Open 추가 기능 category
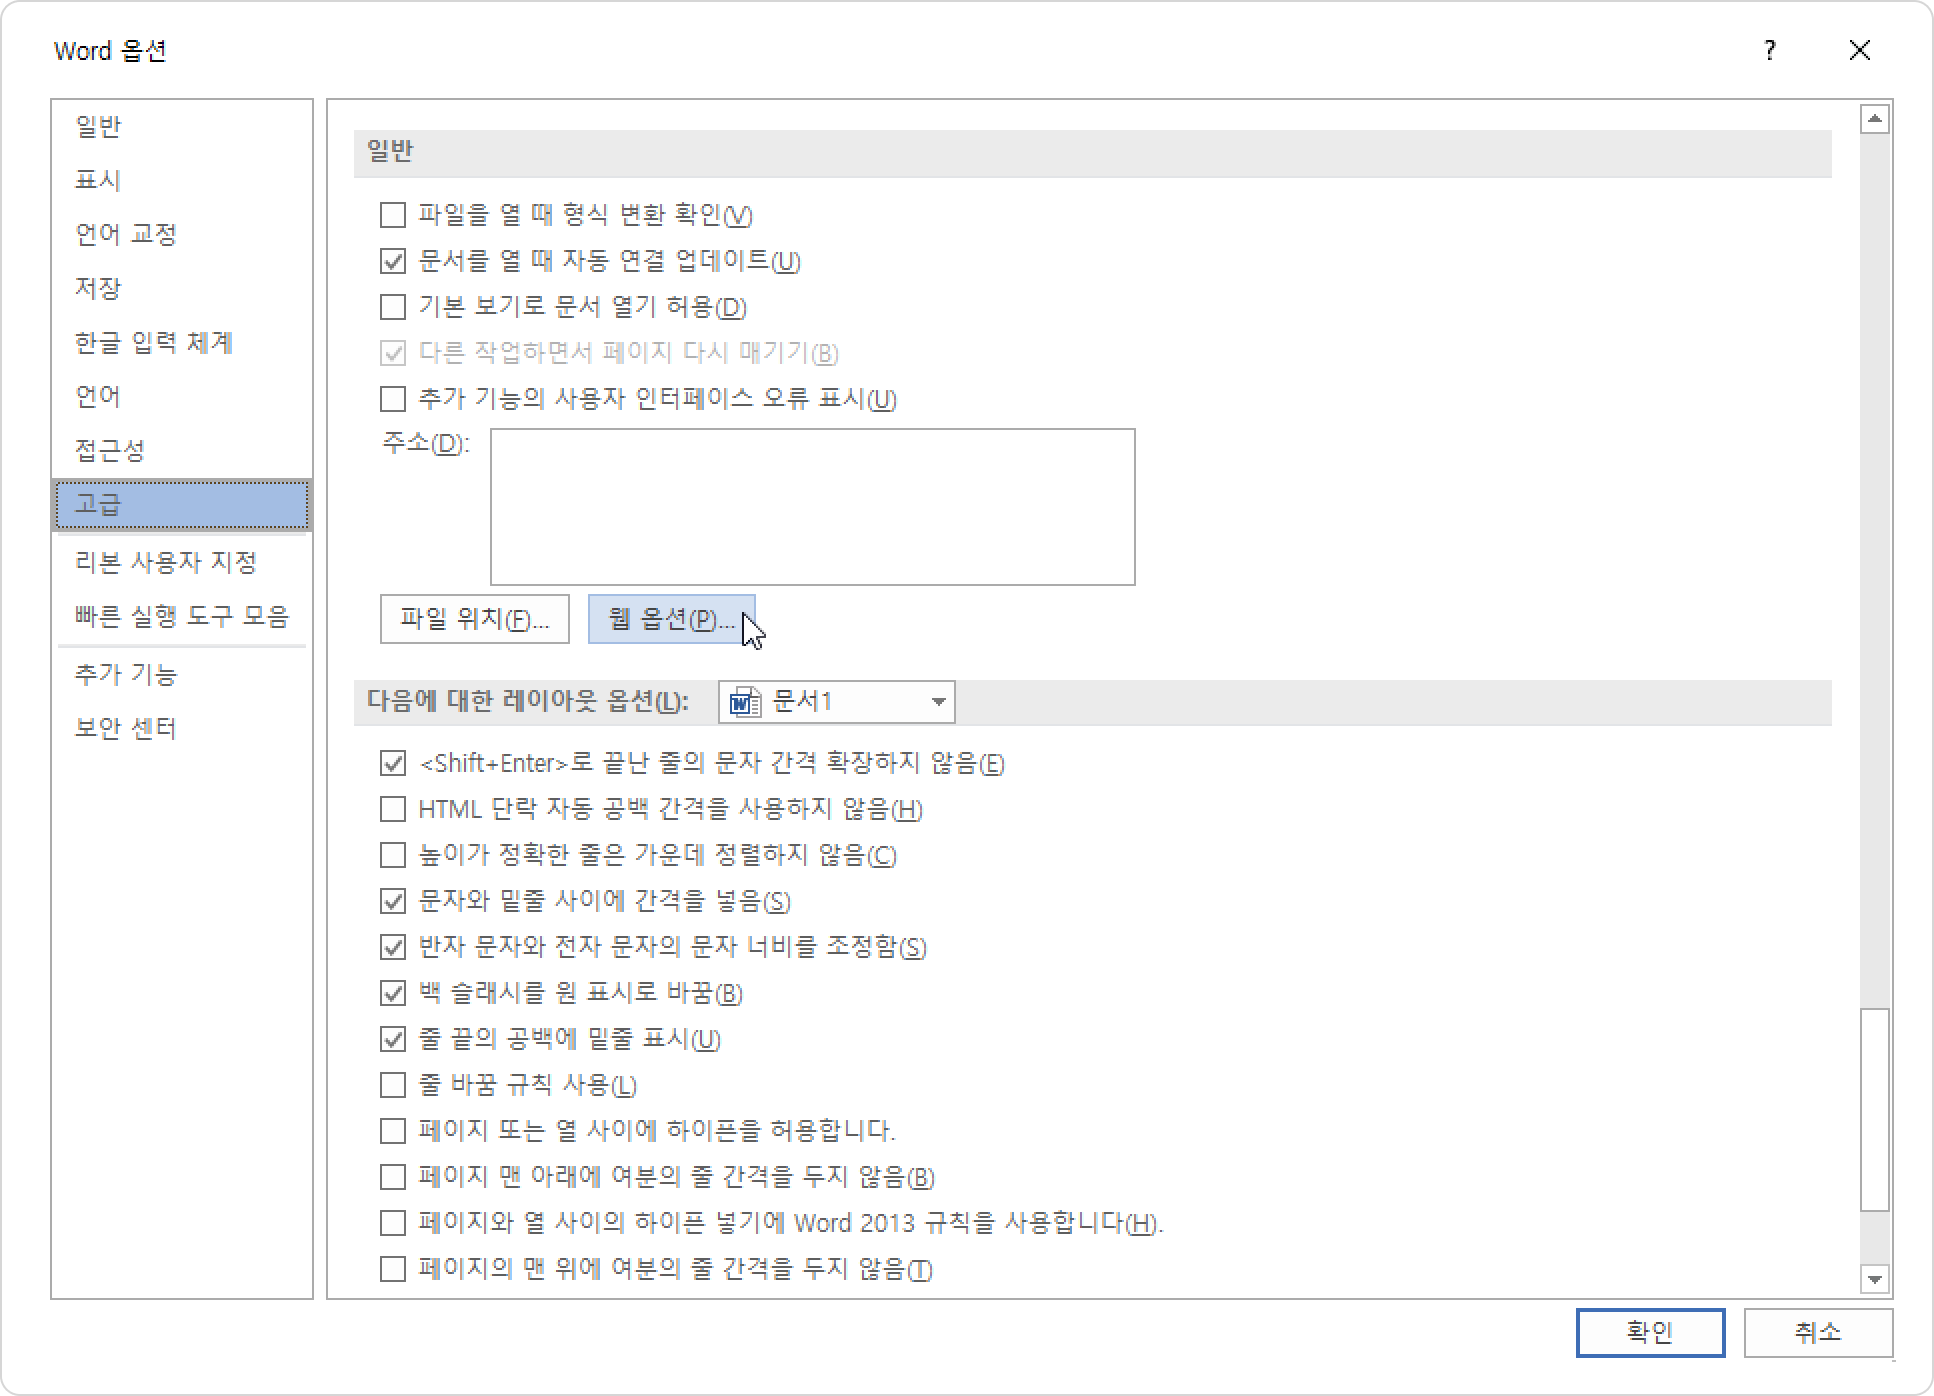The image size is (1934, 1396). (x=182, y=674)
